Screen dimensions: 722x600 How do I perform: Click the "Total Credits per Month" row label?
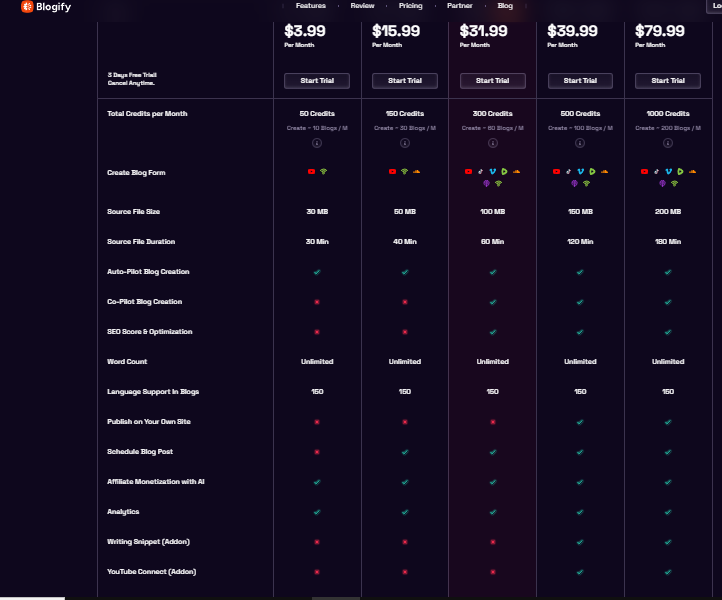point(147,113)
